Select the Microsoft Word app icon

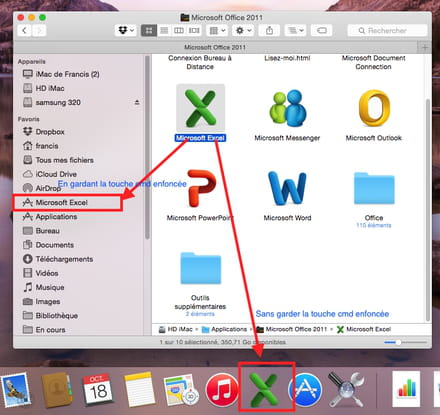287,188
